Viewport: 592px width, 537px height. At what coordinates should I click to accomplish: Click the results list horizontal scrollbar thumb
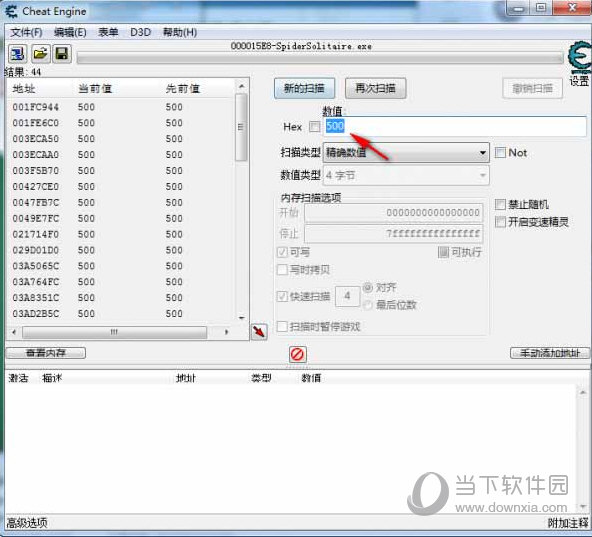coord(114,332)
